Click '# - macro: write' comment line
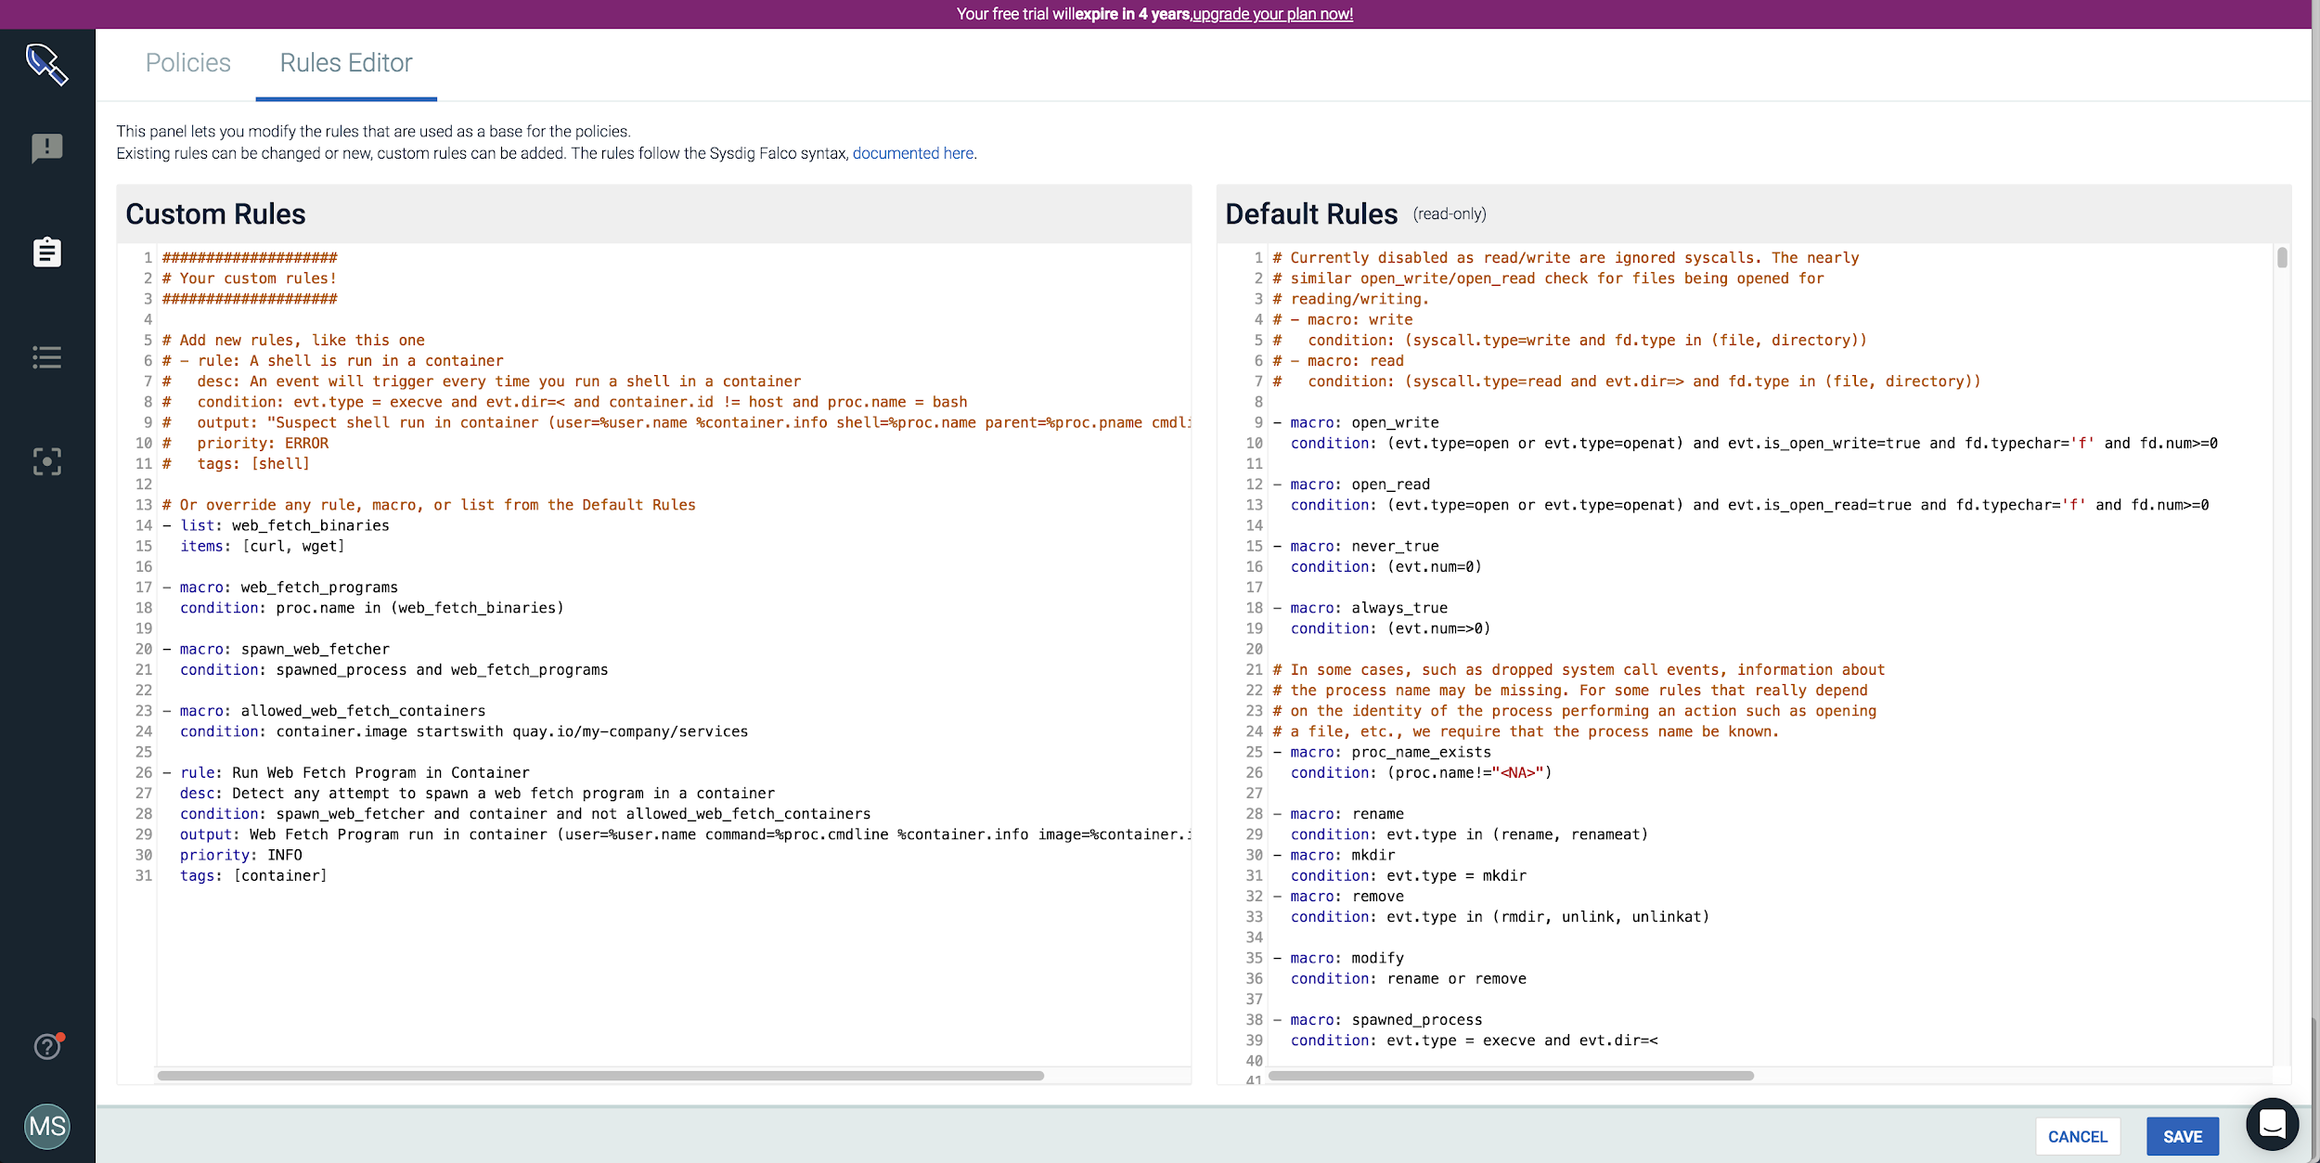 click(1342, 320)
